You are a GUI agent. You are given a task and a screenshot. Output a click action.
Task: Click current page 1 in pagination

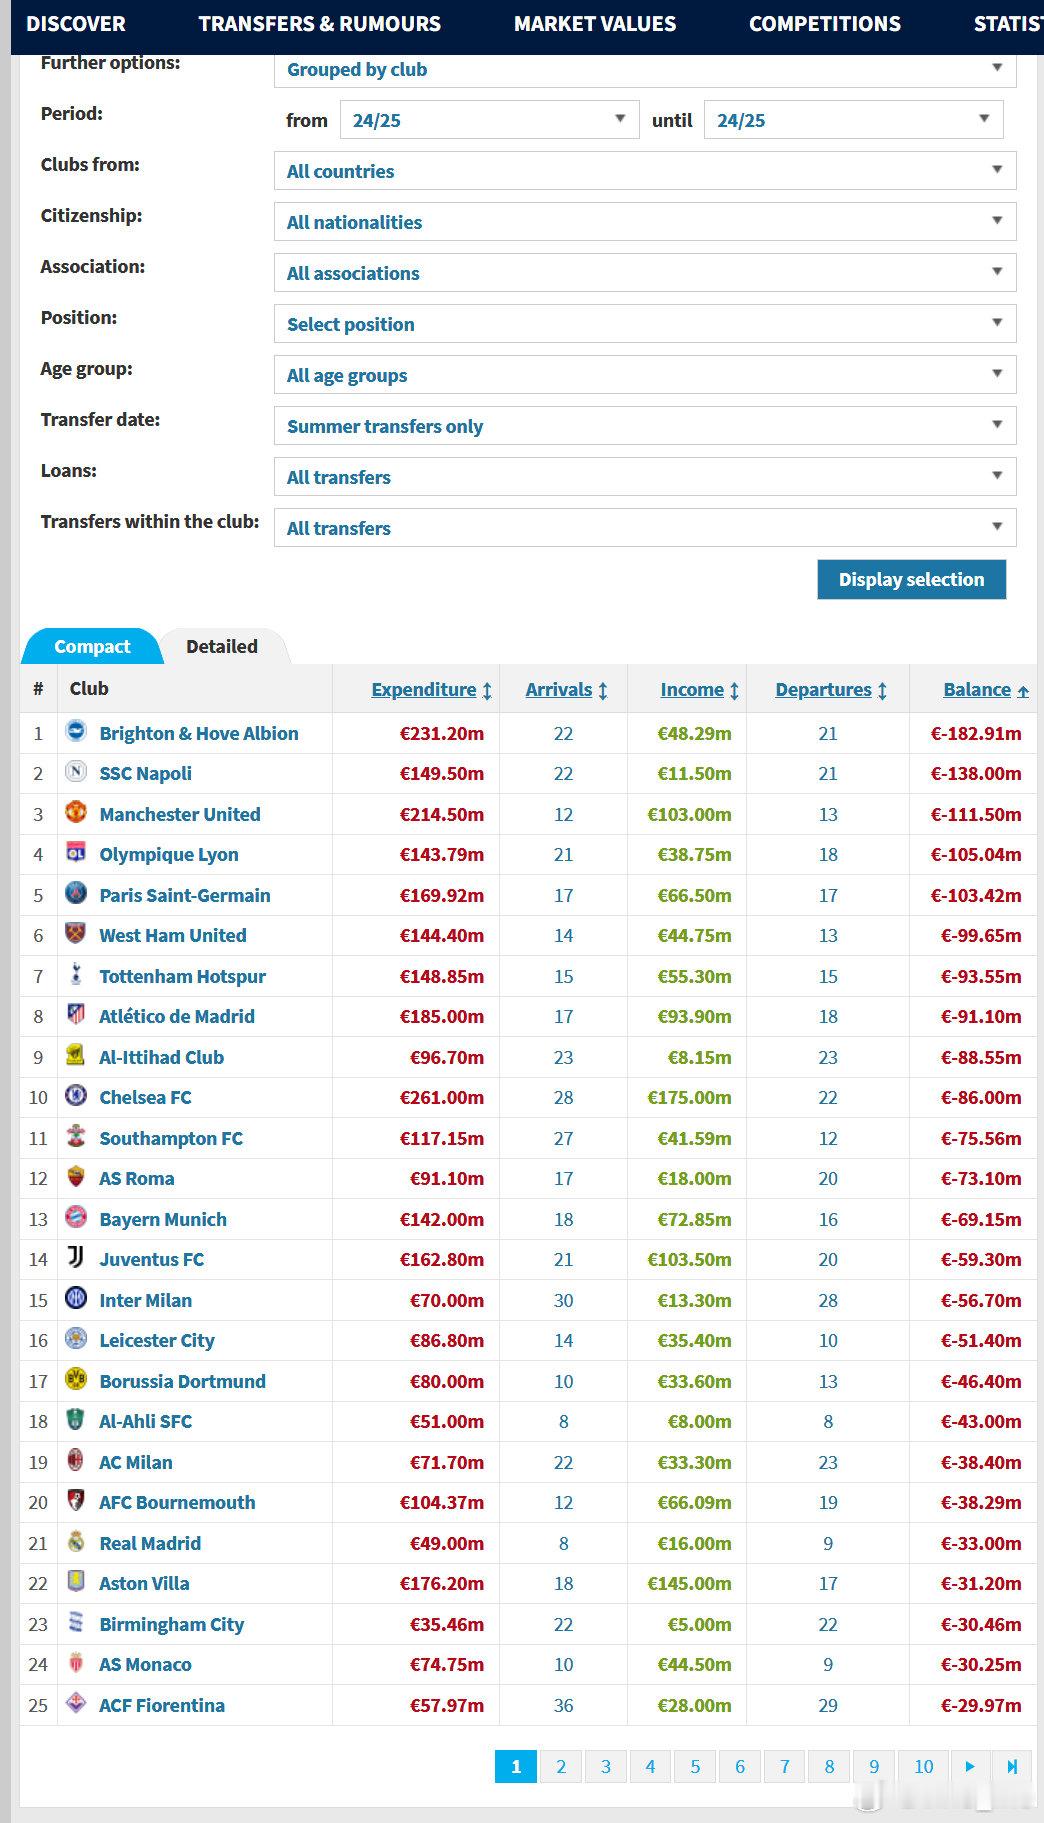click(516, 1766)
